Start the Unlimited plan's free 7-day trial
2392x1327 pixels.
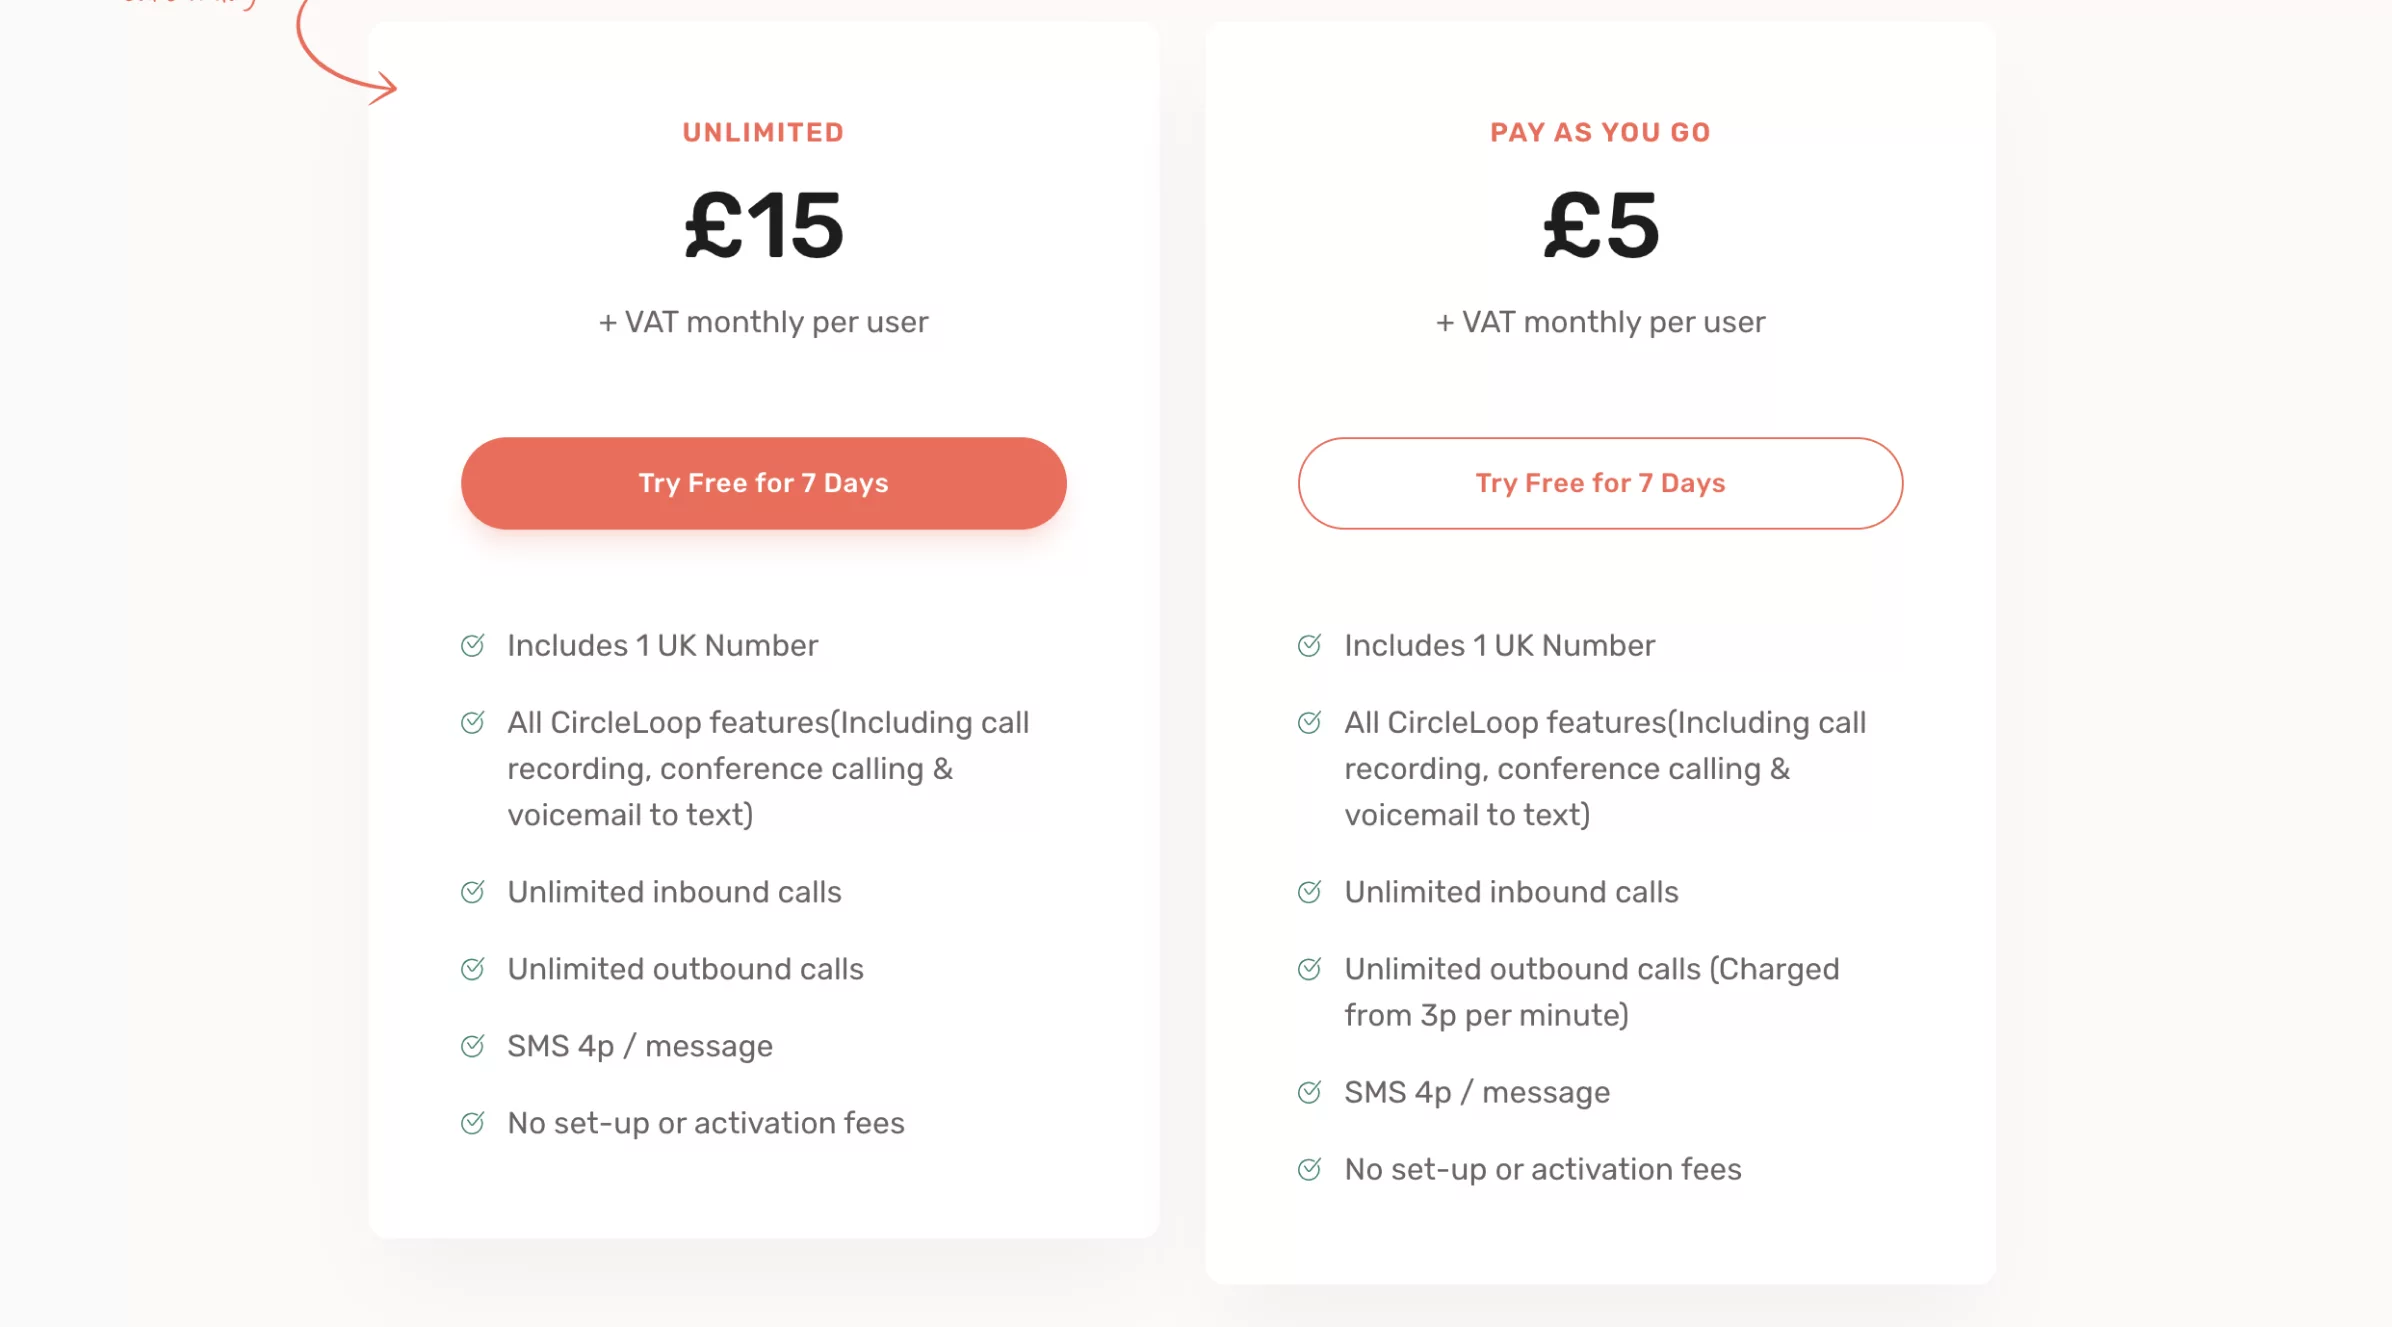coord(763,483)
